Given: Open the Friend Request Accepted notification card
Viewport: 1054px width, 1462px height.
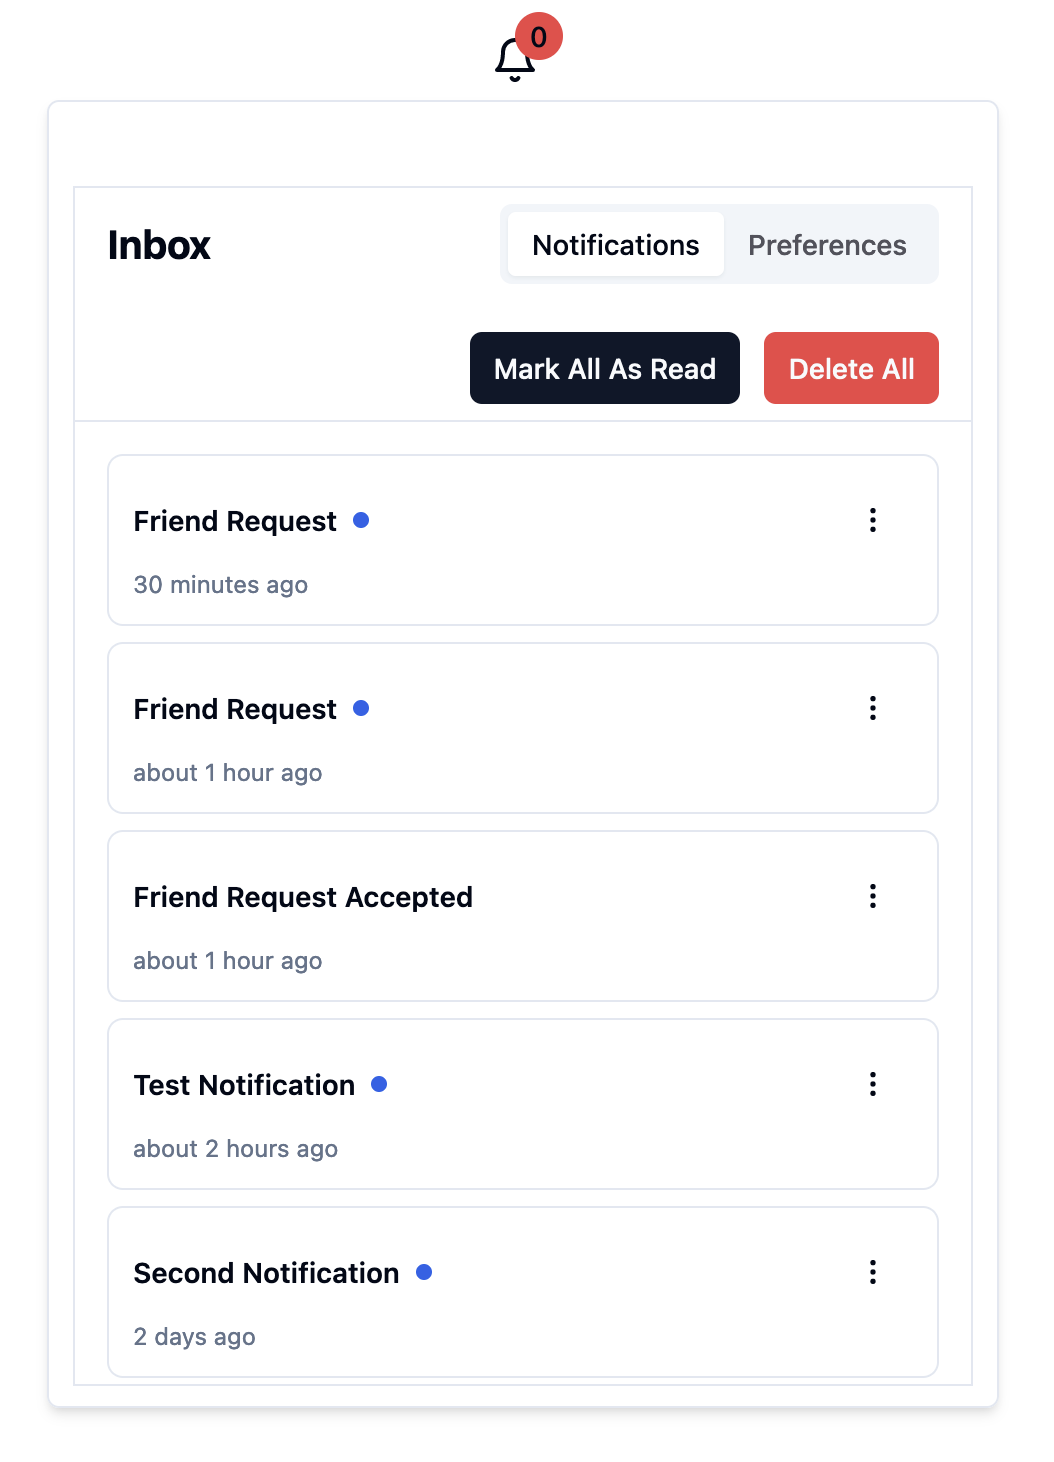Looking at the screenshot, I should [523, 916].
